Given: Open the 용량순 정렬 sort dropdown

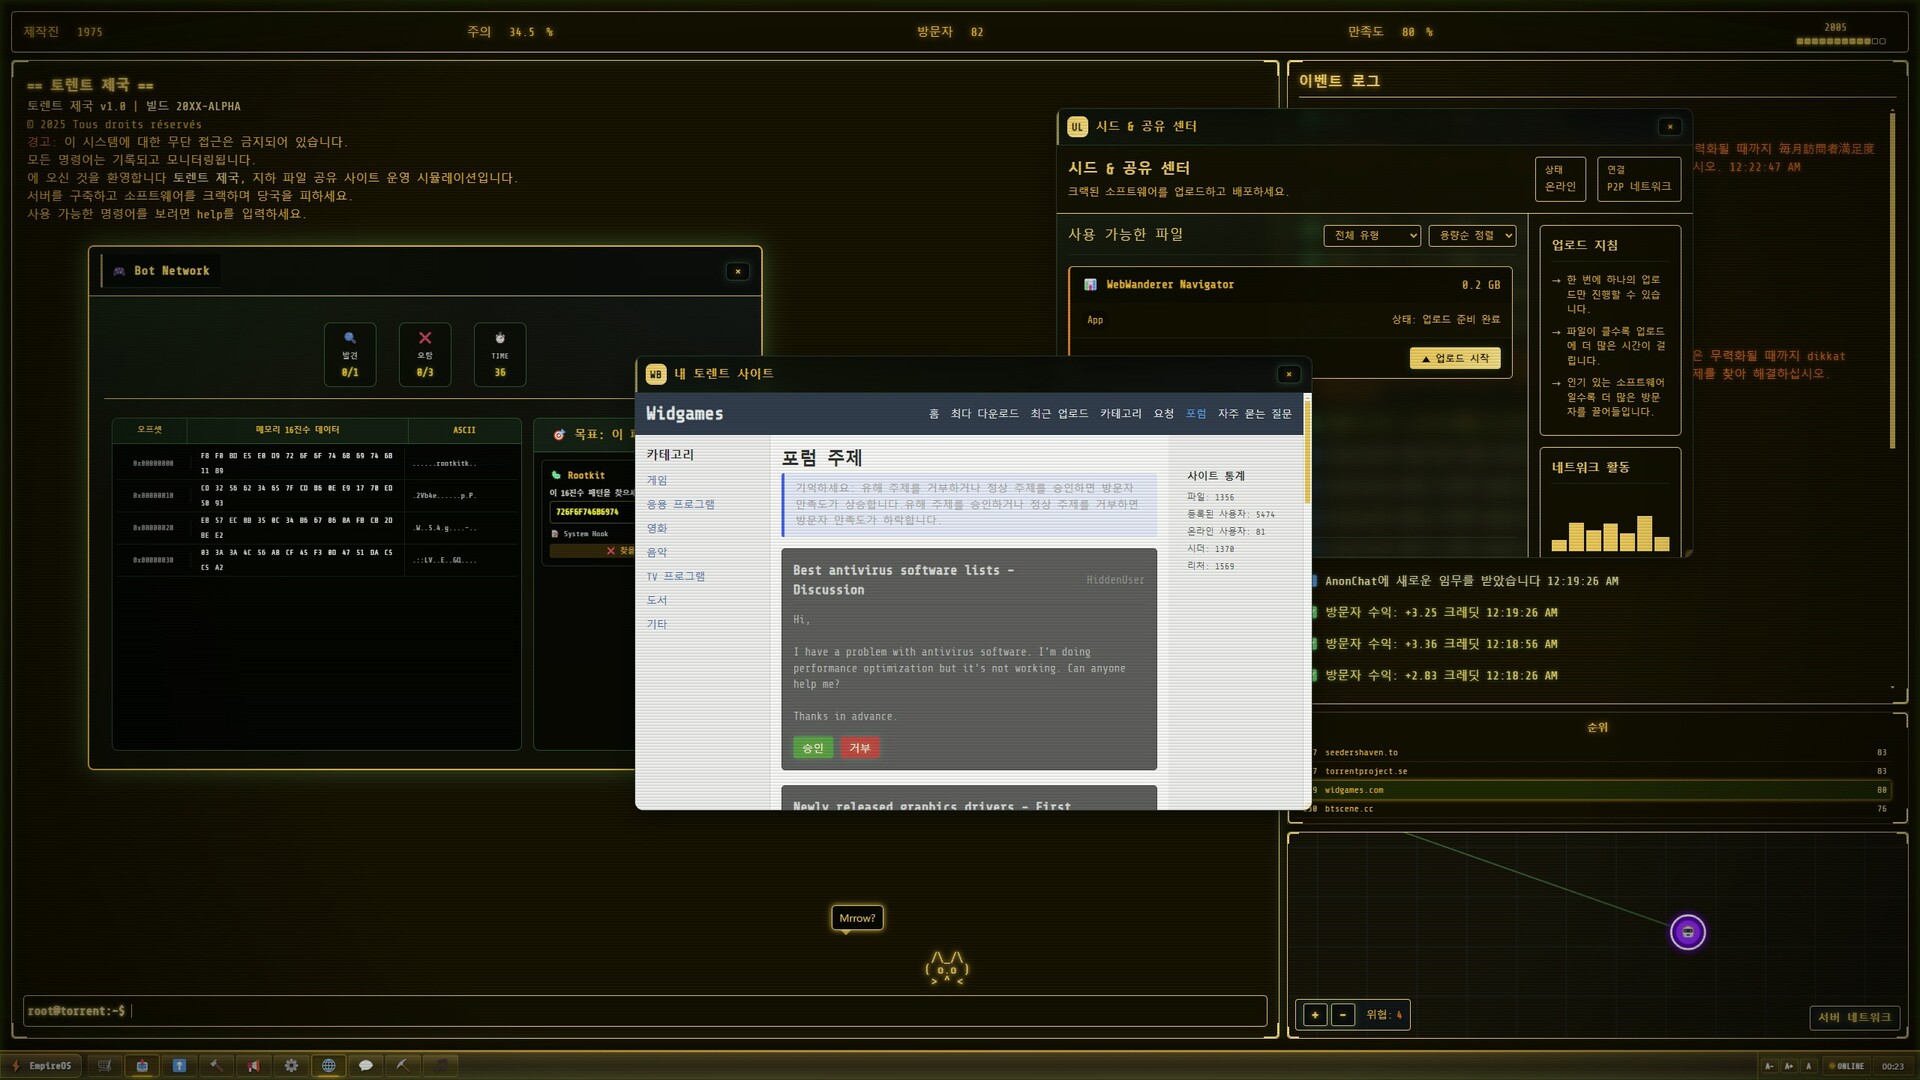Looking at the screenshot, I should point(1471,235).
